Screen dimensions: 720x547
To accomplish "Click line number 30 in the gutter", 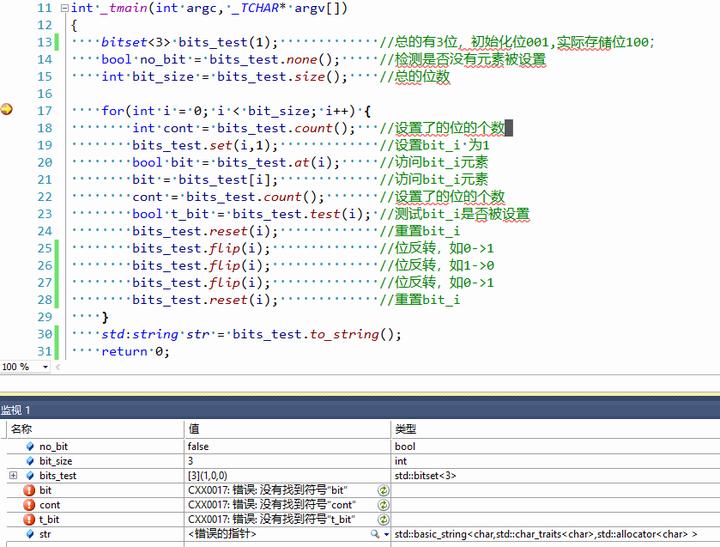I will click(45, 334).
